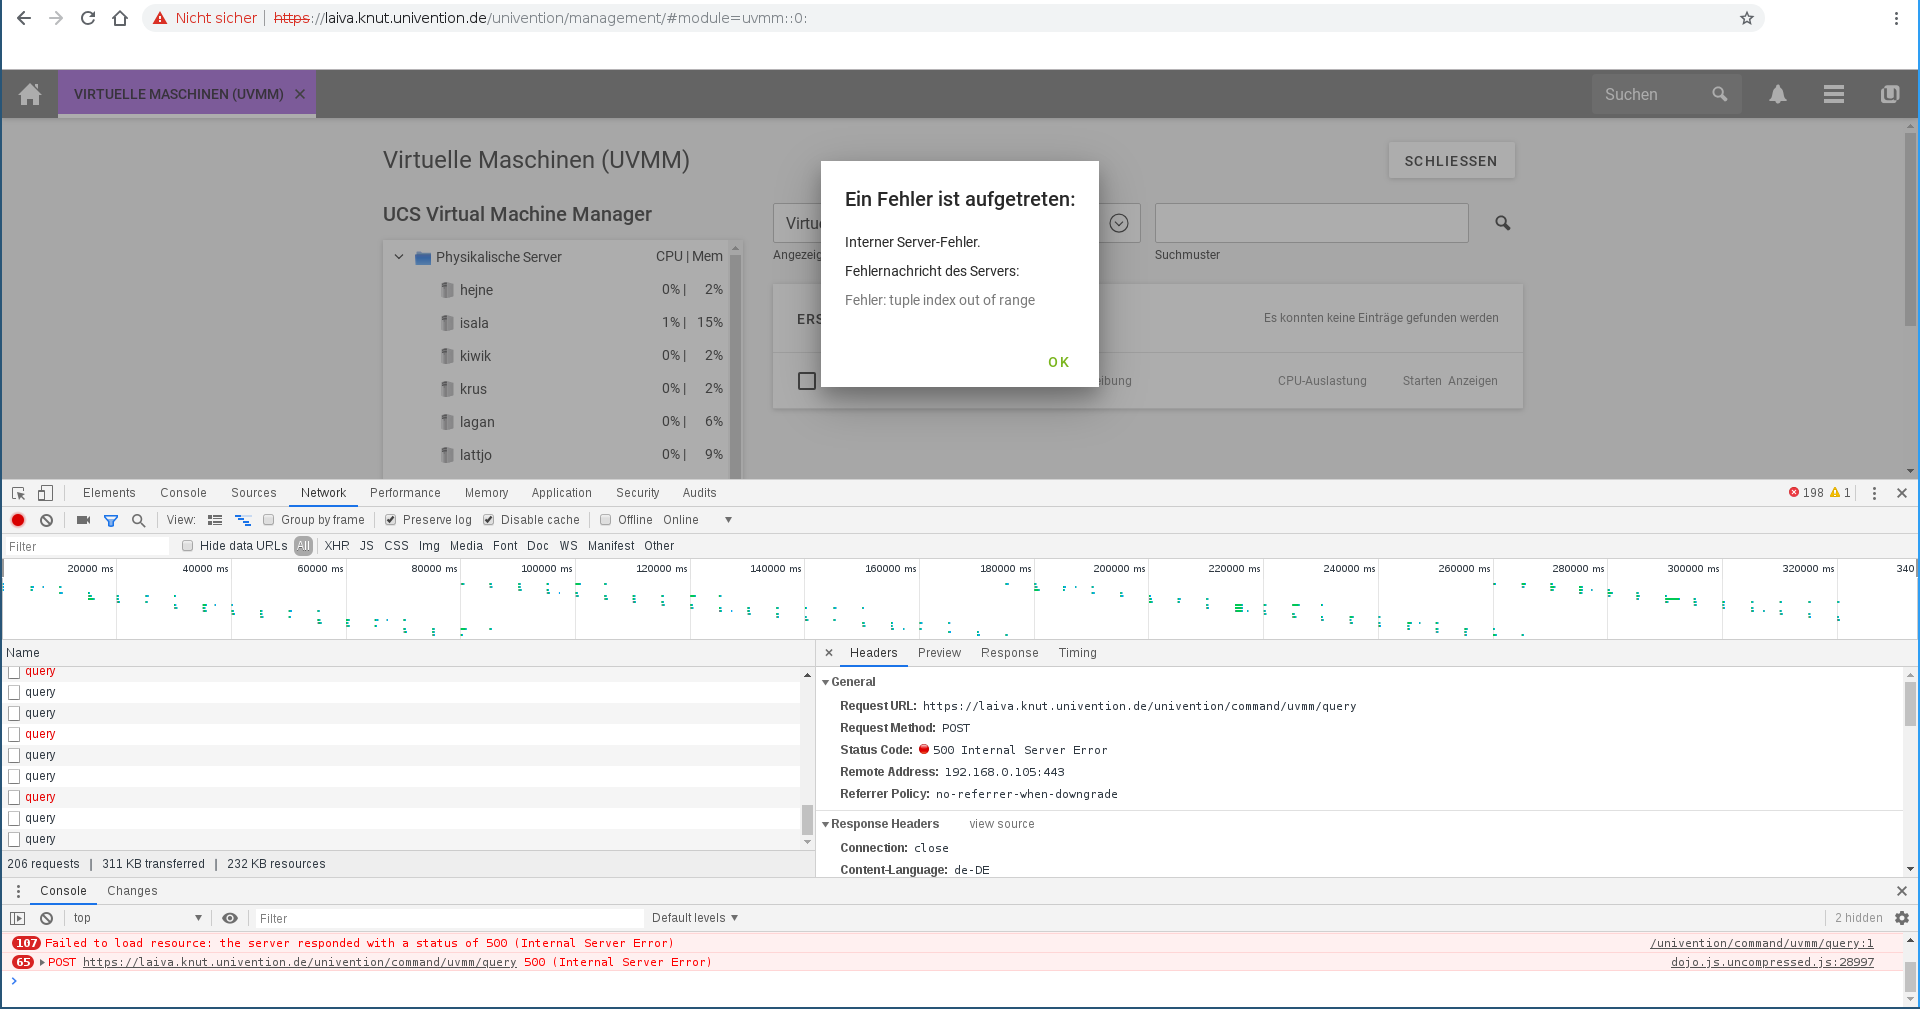1920x1009 pixels.
Task: Click the magnifier next to Suchmuster field
Action: (1502, 223)
